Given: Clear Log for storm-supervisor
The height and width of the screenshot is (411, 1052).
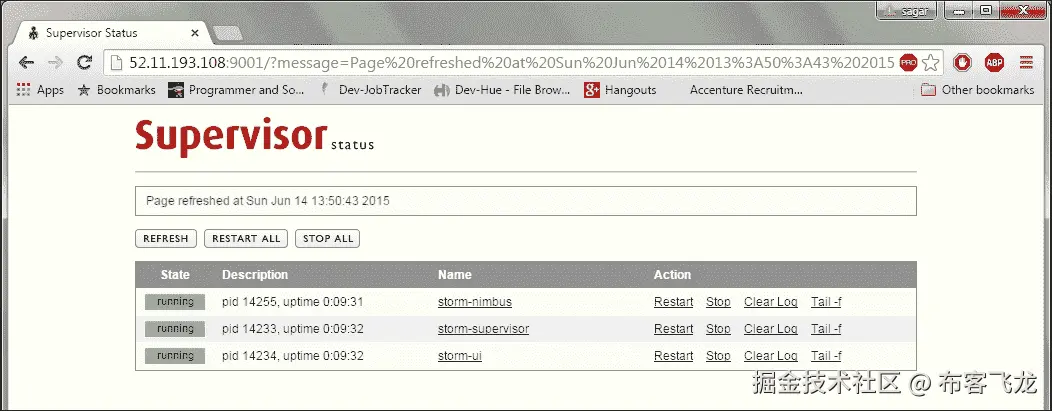Looking at the screenshot, I should pos(771,329).
